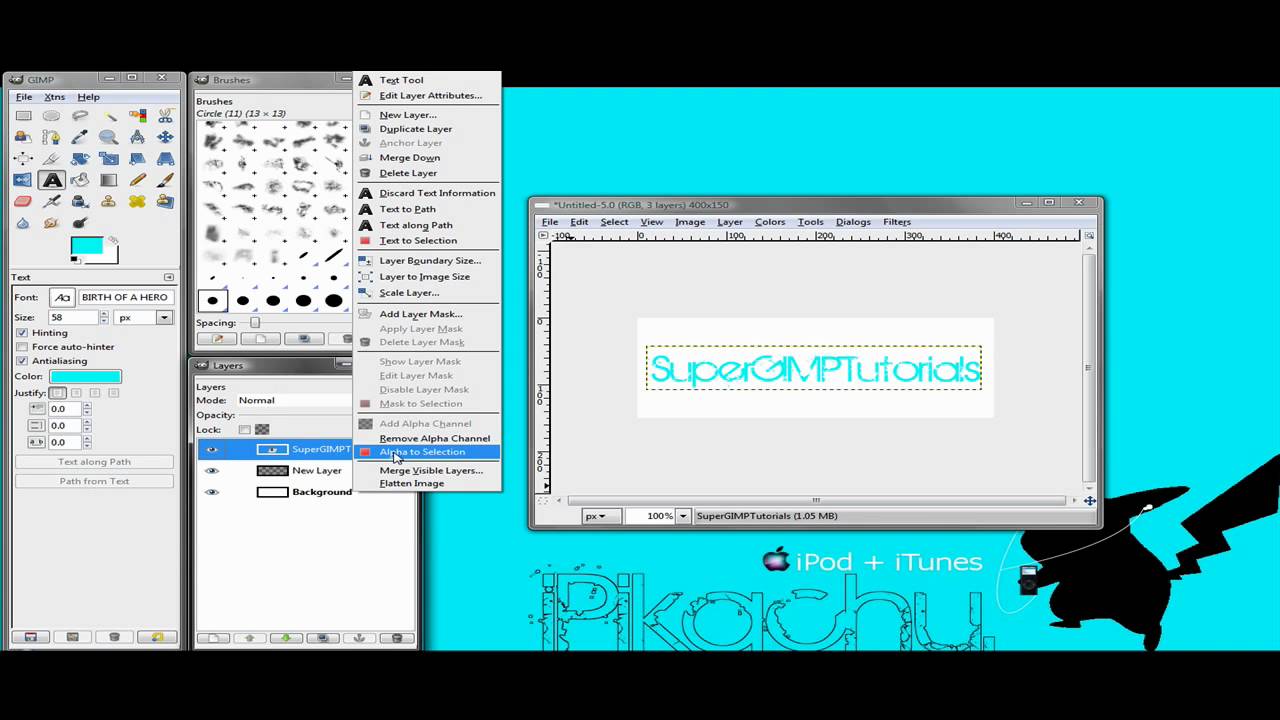The image size is (1280, 720).
Task: Choose Alpha to Selection from context menu
Action: [x=427, y=452]
